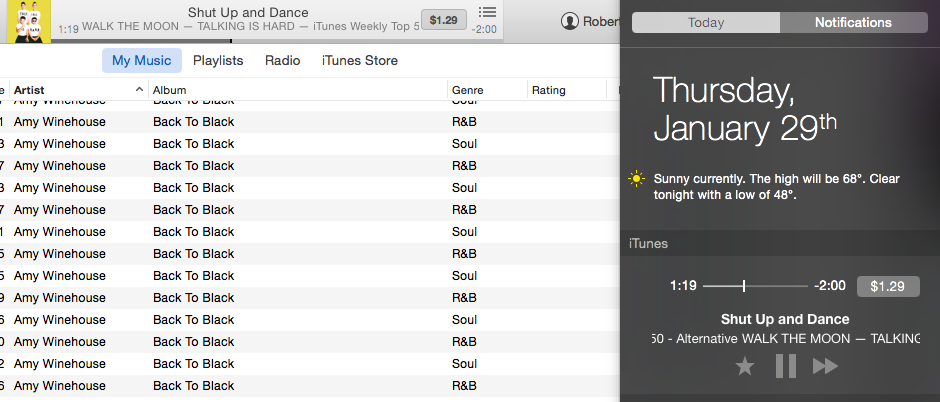Switch Notification Center to the Today tab
This screenshot has width=940, height=402.
(x=706, y=23)
